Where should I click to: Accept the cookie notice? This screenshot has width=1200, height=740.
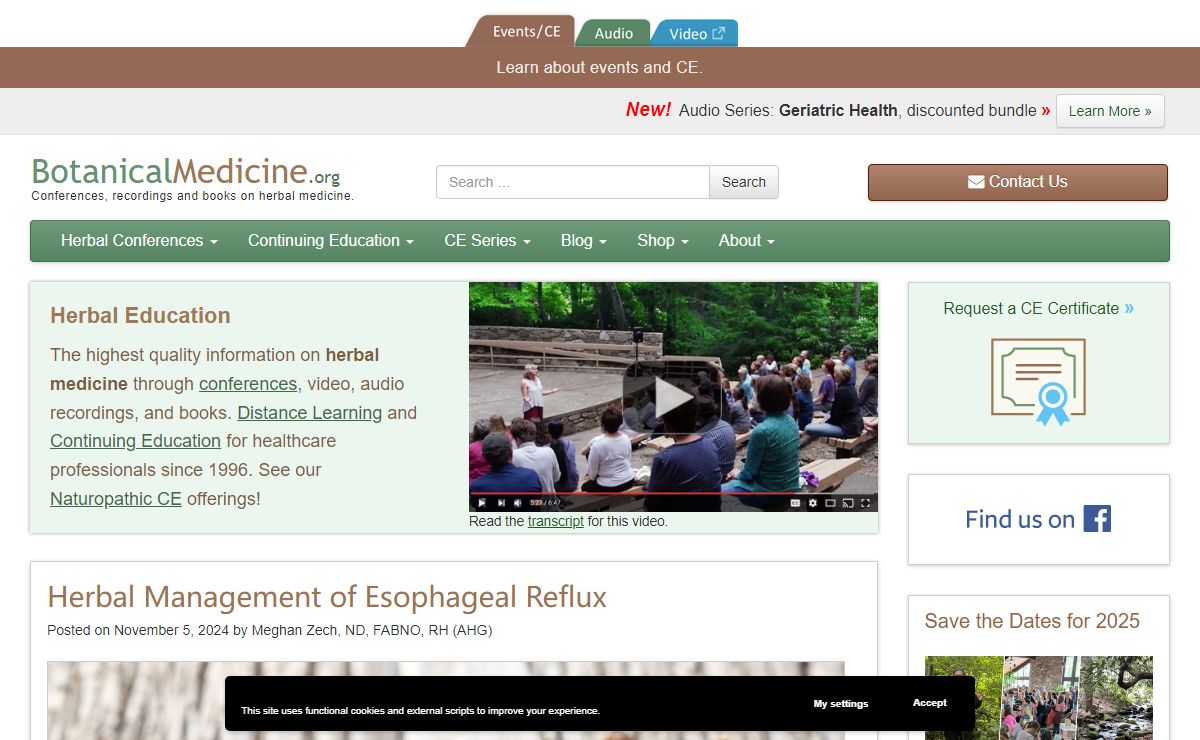[930, 703]
